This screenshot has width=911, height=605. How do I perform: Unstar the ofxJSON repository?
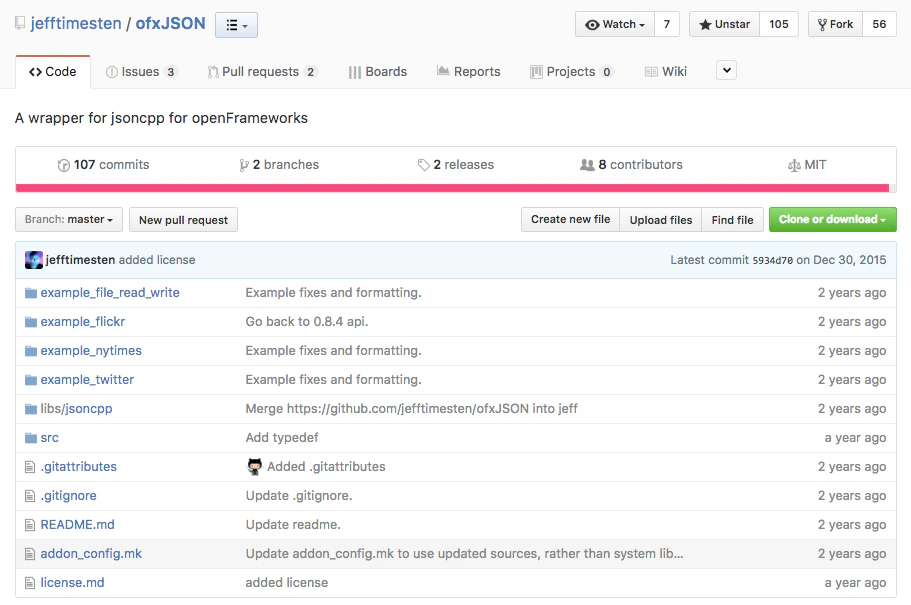tap(724, 24)
